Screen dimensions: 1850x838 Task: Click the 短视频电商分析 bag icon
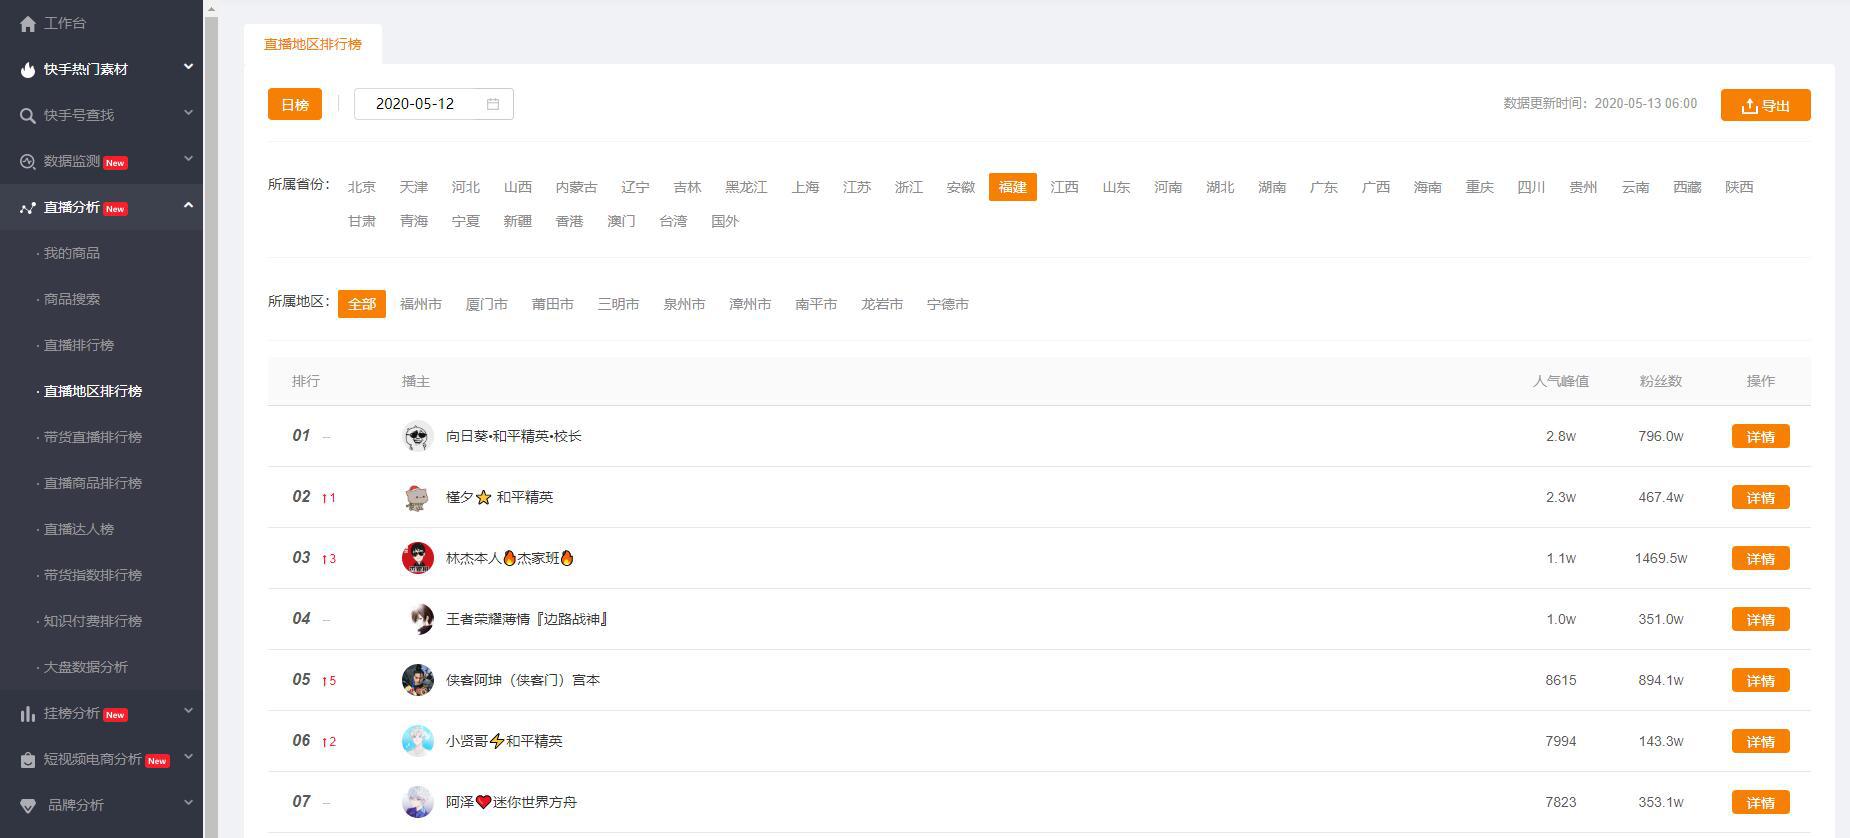tap(27, 760)
